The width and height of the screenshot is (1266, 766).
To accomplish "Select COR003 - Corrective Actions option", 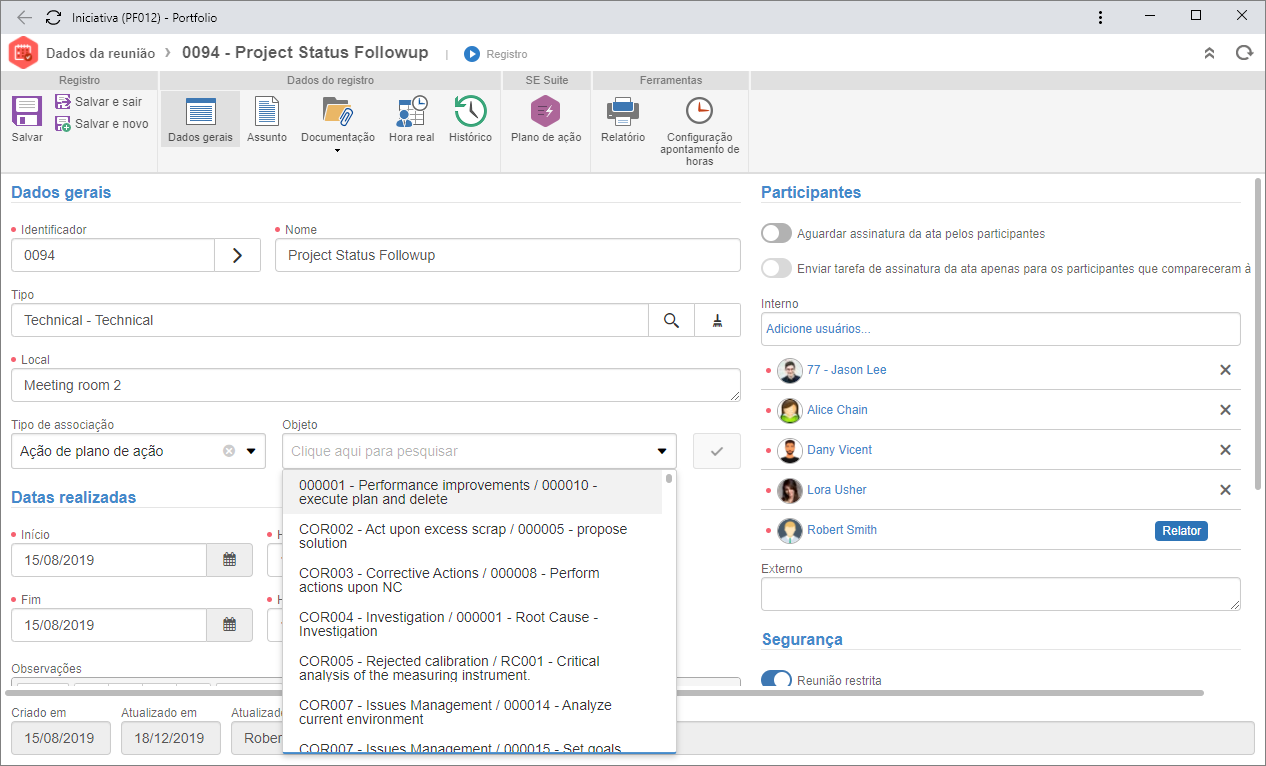I will [473, 580].
